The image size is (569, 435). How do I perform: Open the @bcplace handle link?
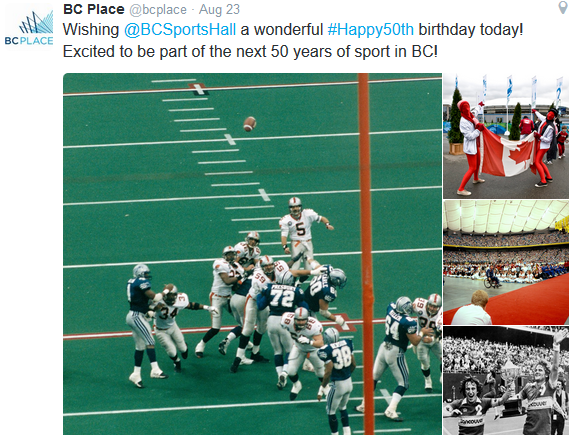pos(158,9)
